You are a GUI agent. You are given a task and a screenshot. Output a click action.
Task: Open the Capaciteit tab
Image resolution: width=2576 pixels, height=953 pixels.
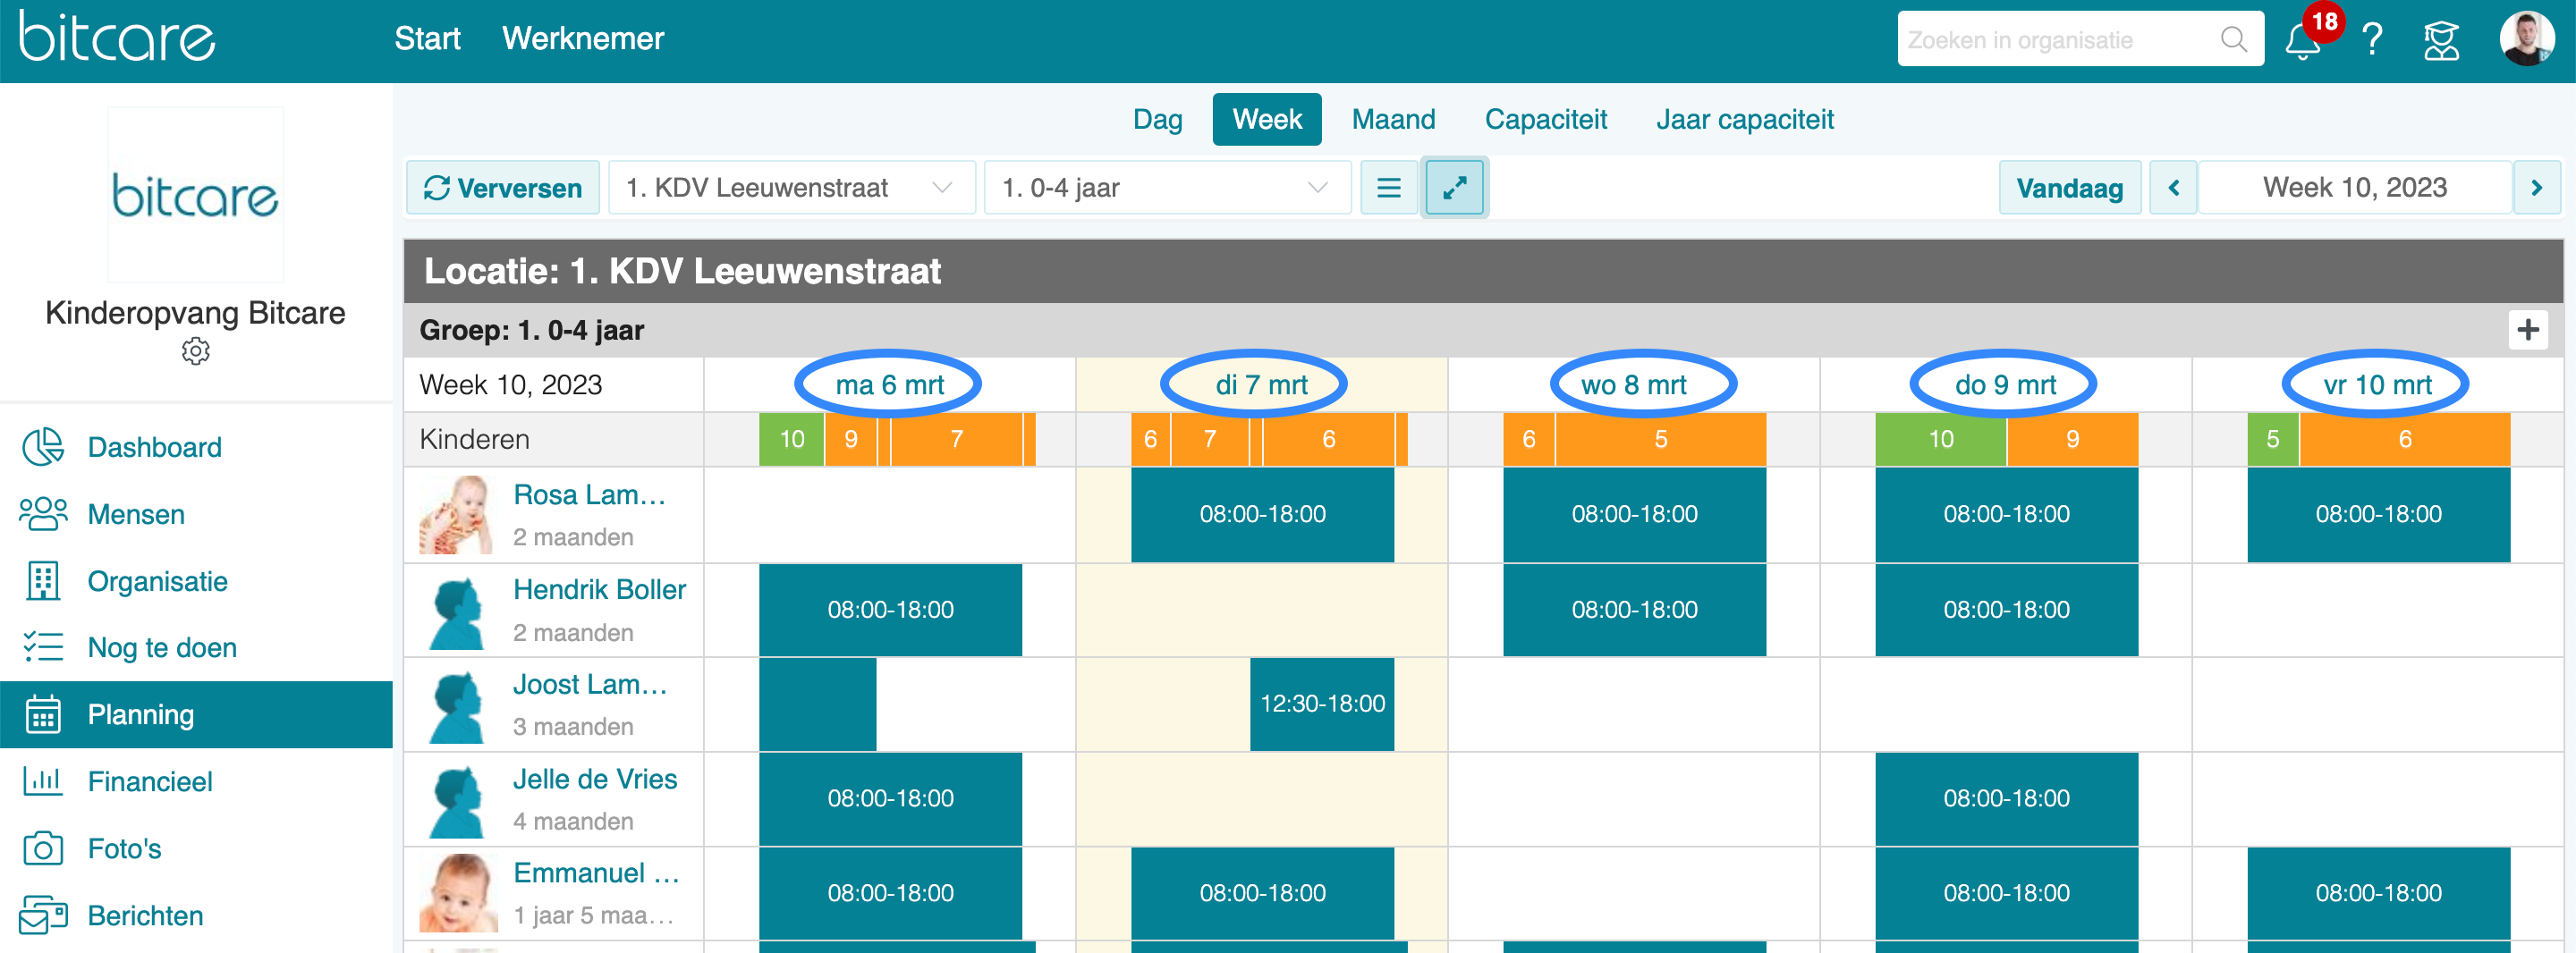(x=1546, y=119)
